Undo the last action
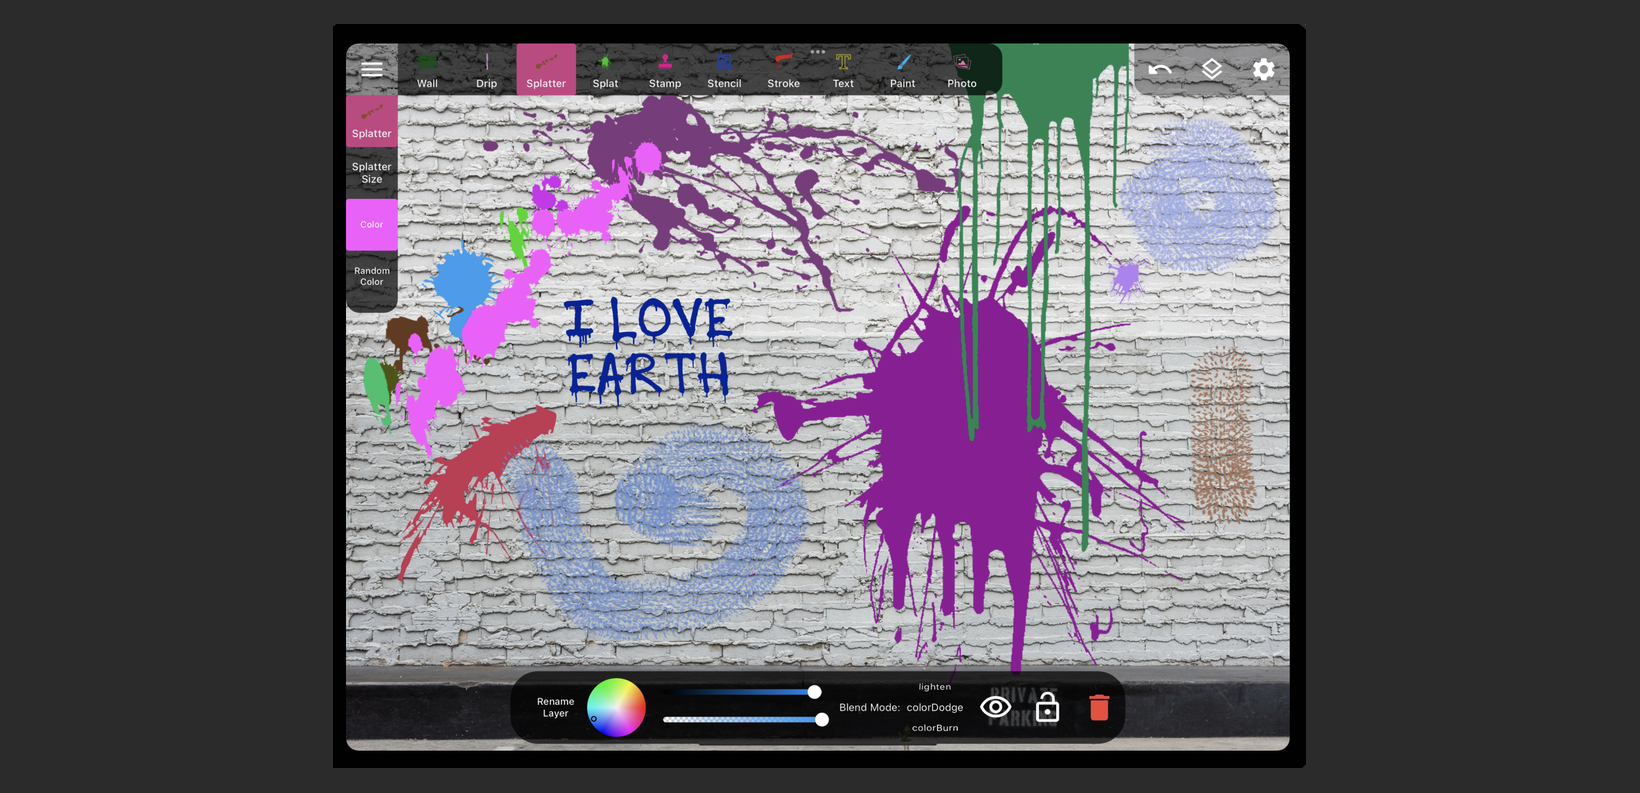The image size is (1640, 793). (x=1160, y=69)
